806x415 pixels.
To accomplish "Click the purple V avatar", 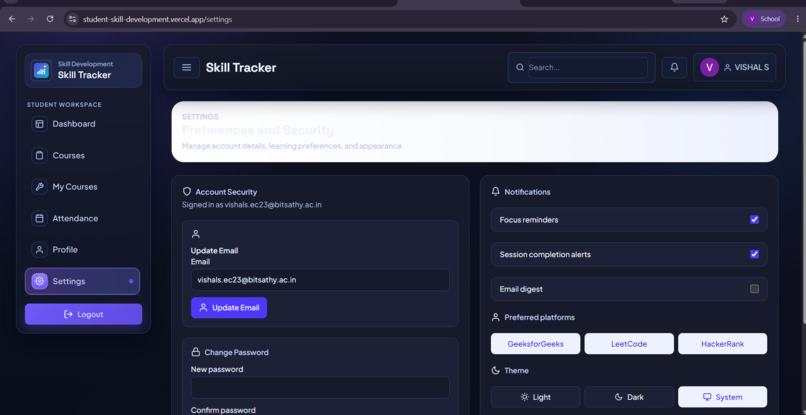I will tap(709, 67).
